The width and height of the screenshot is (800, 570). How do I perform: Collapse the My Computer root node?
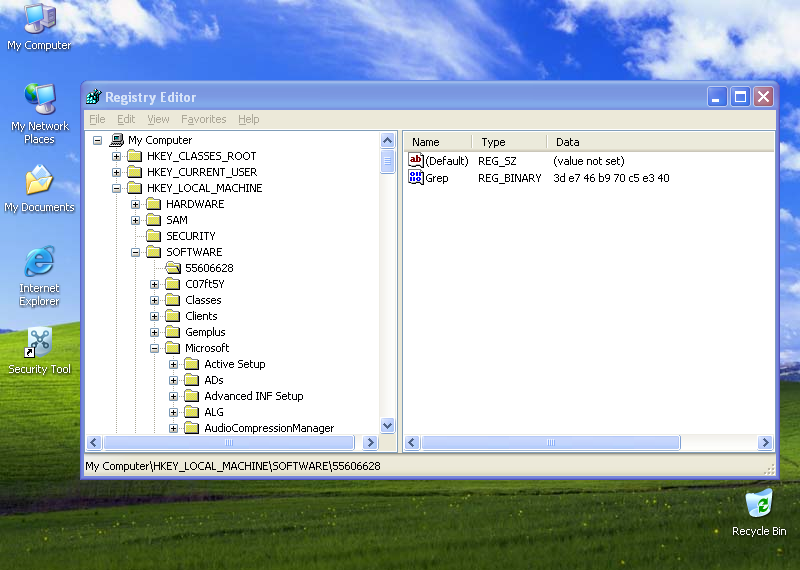tap(97, 140)
